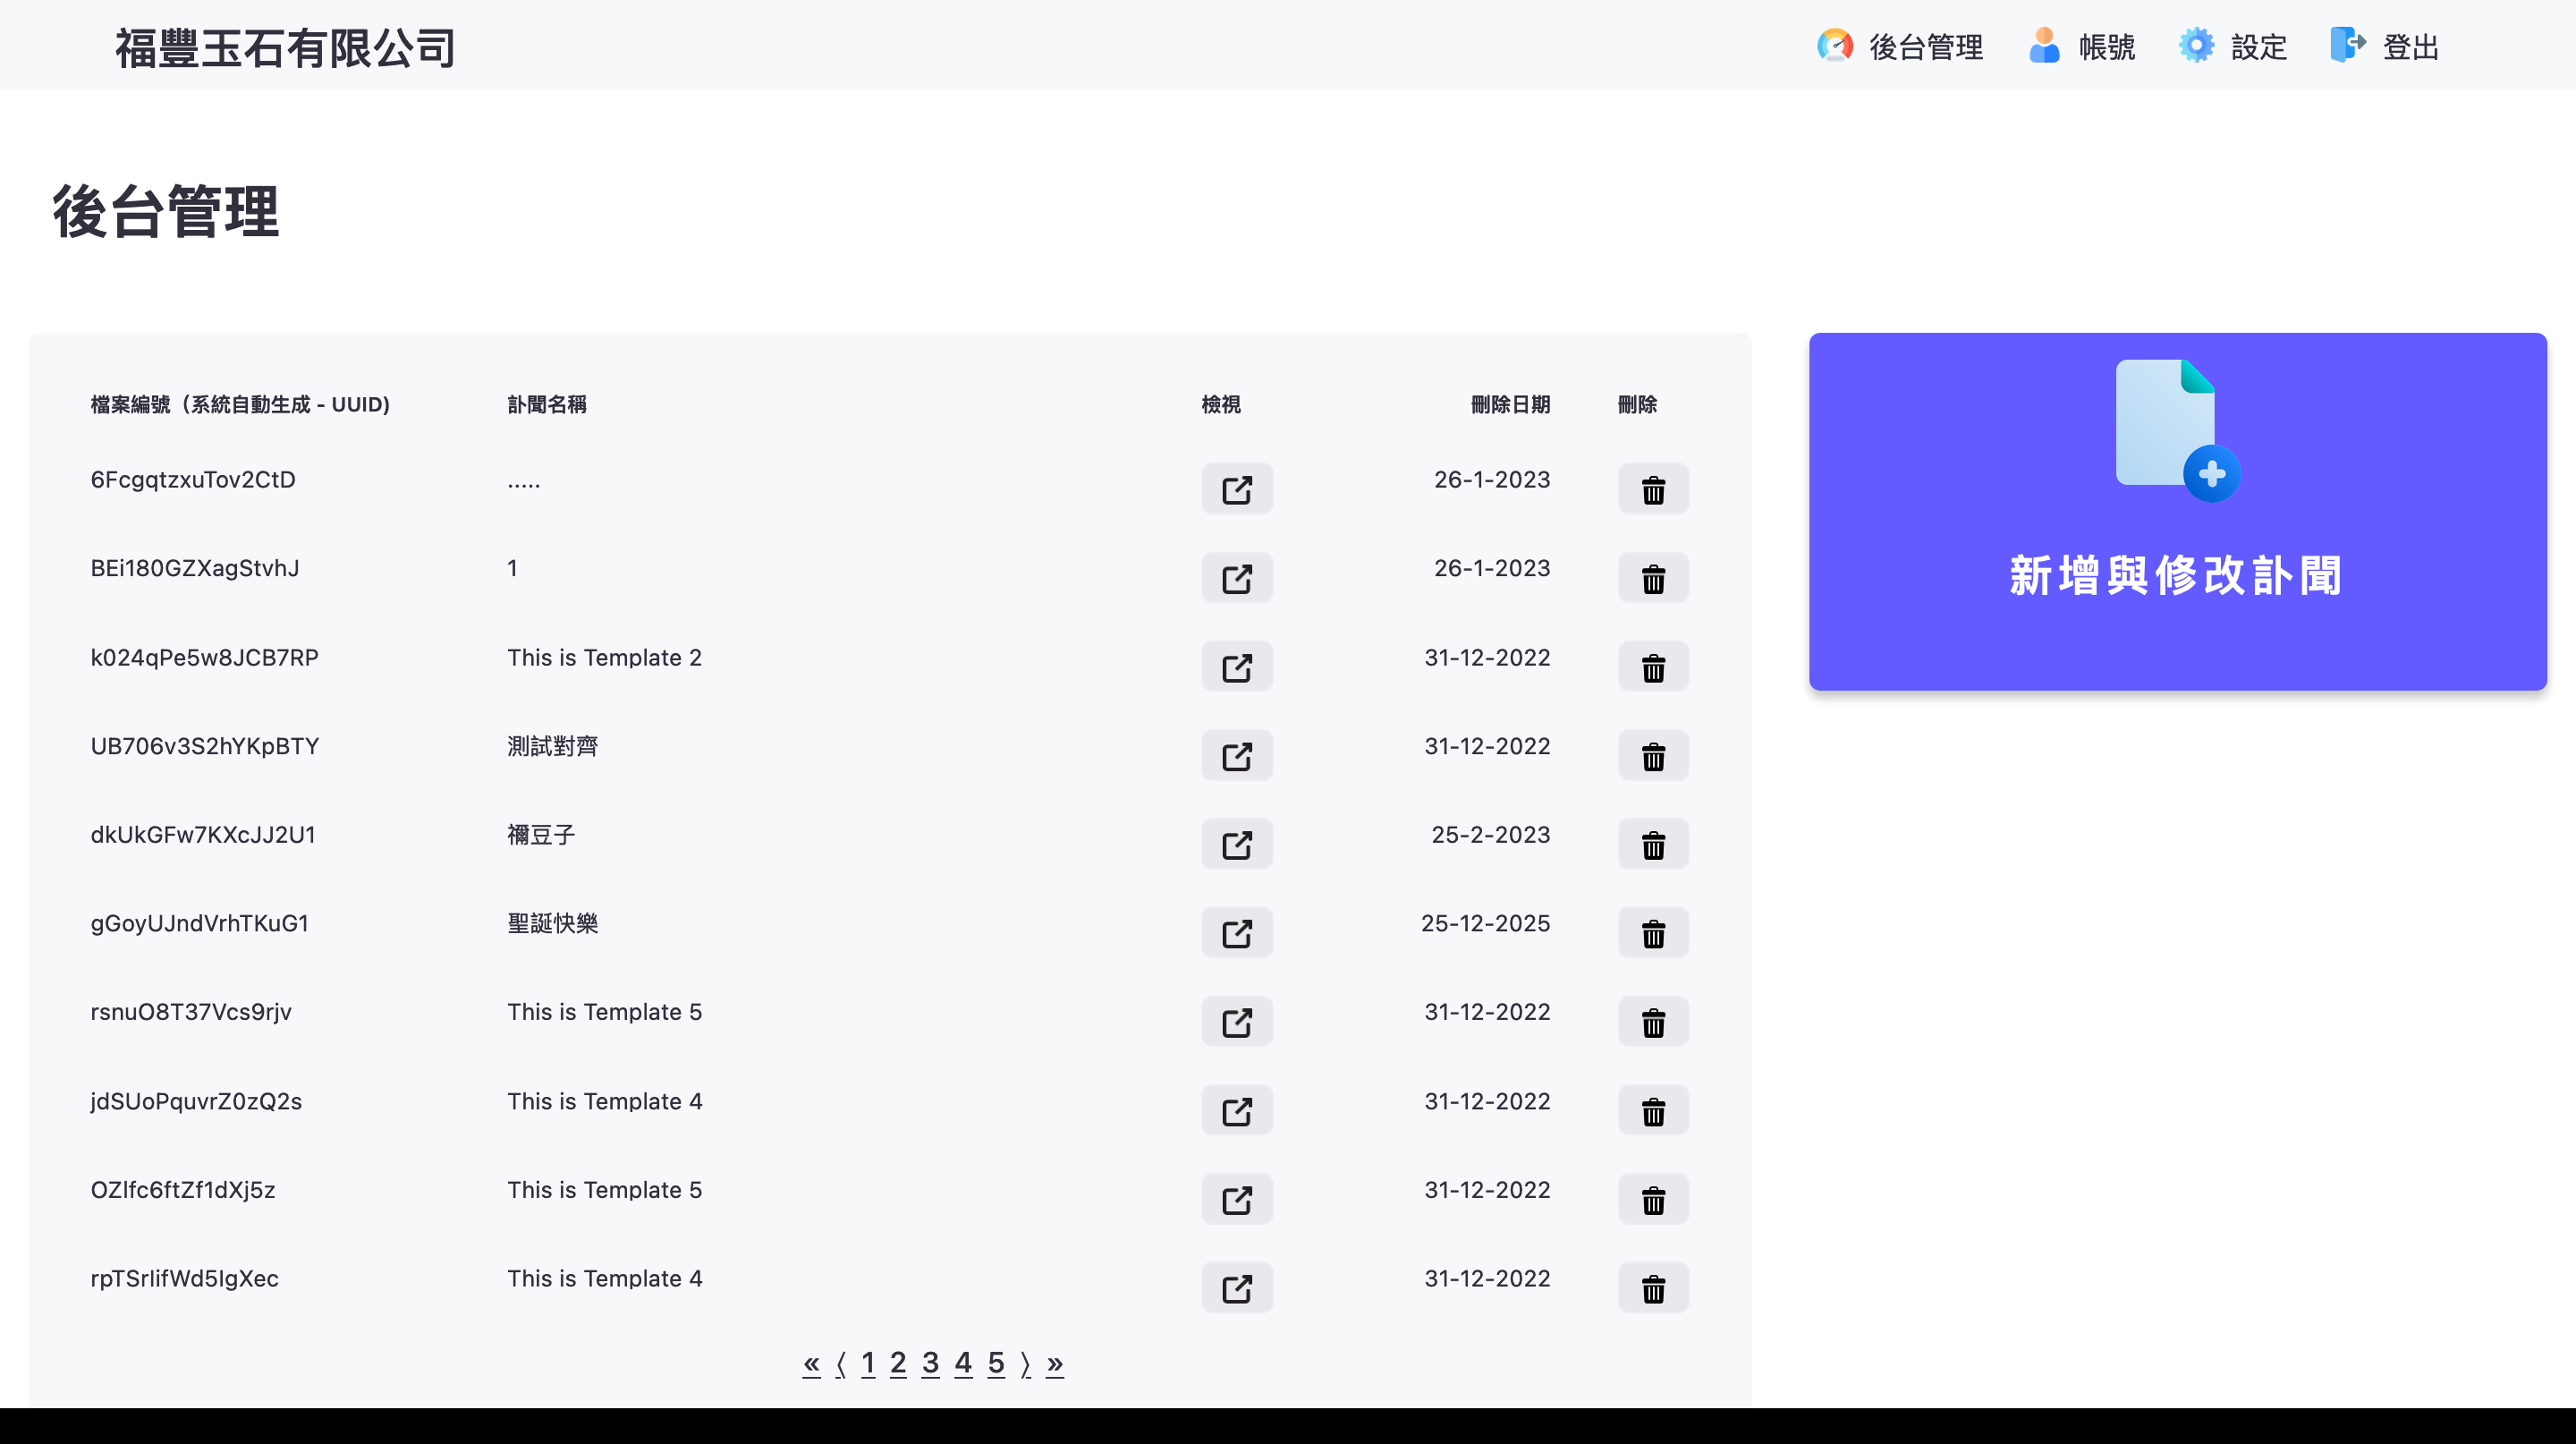Click the 帳號 account icon
This screenshot has height=1444, width=2576.
[x=2043, y=45]
